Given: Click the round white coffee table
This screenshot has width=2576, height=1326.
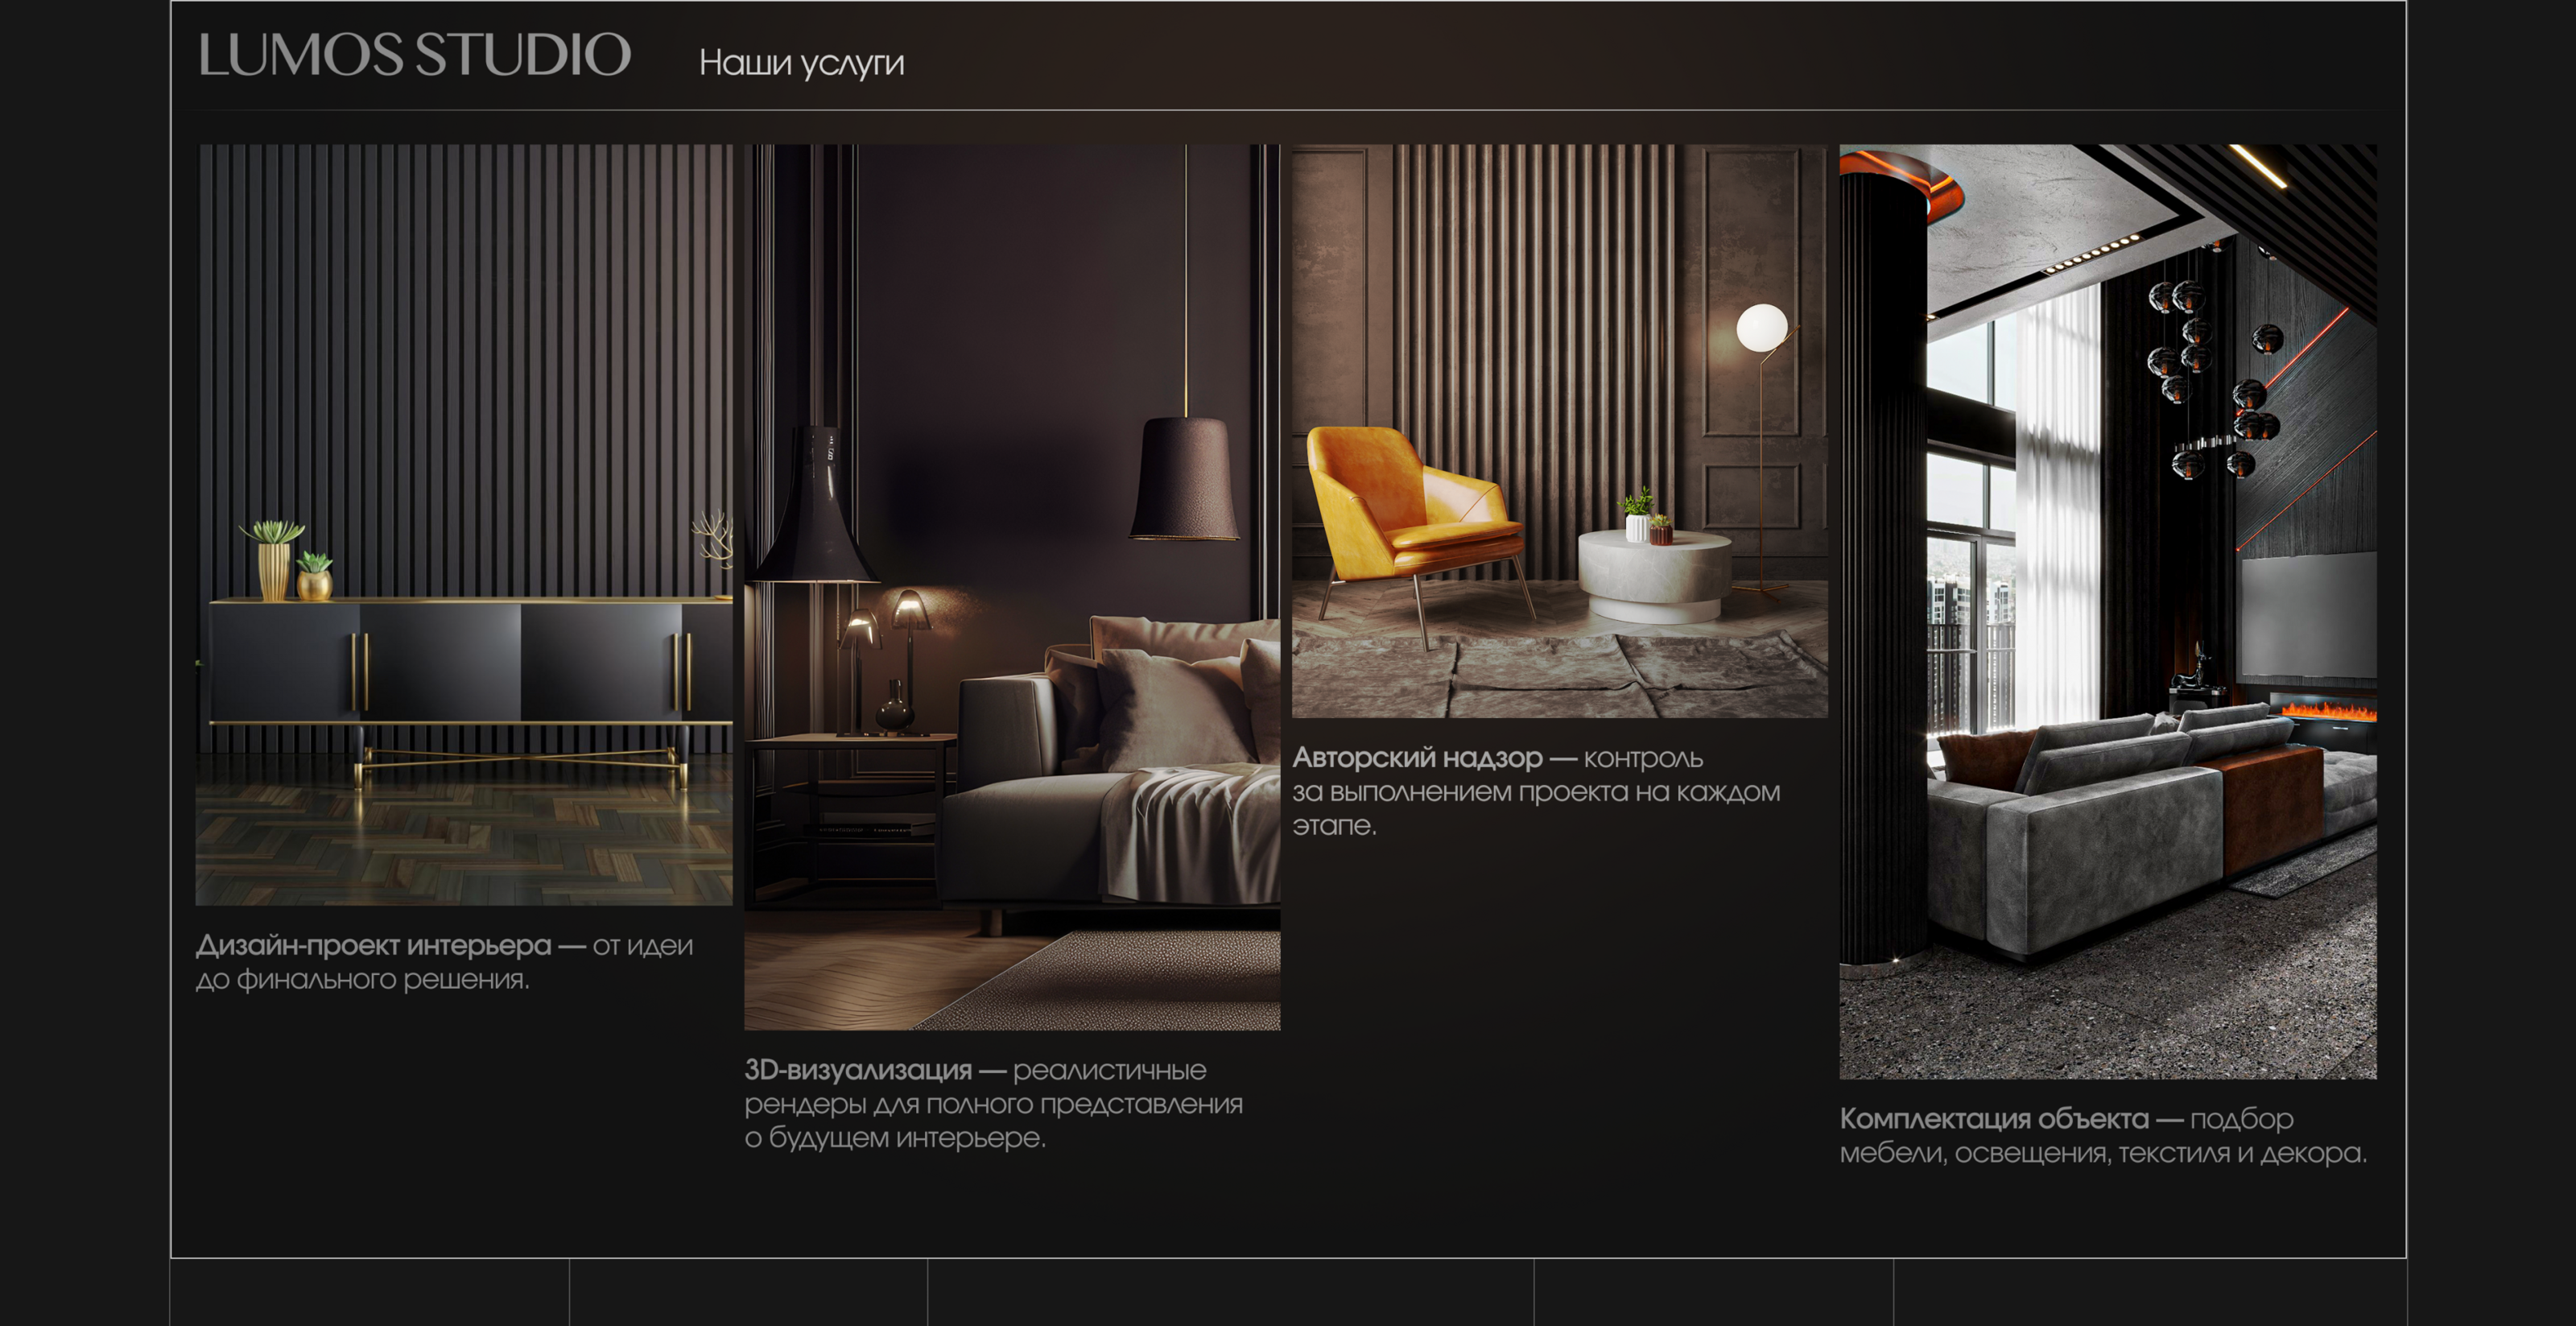Looking at the screenshot, I should 1654,575.
